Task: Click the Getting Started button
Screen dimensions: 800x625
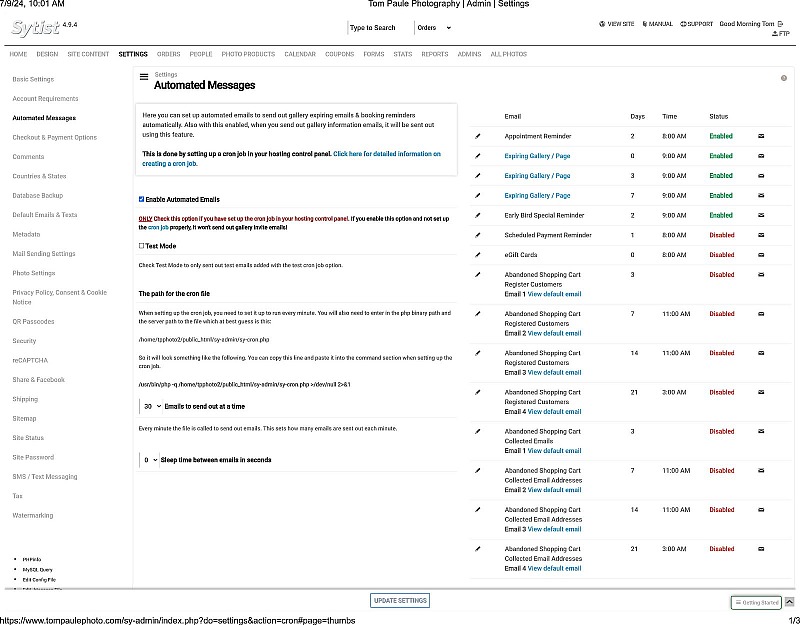Action: coord(756,603)
